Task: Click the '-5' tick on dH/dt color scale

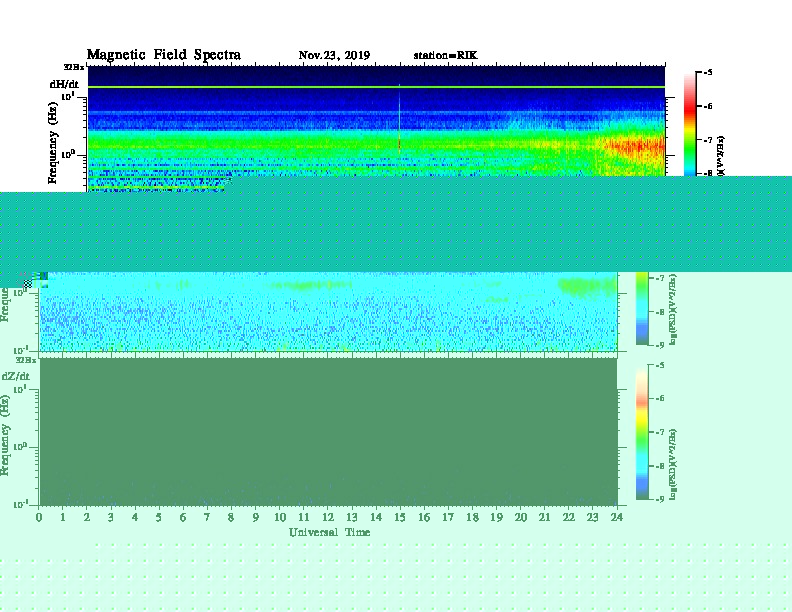Action: pyautogui.click(x=708, y=73)
